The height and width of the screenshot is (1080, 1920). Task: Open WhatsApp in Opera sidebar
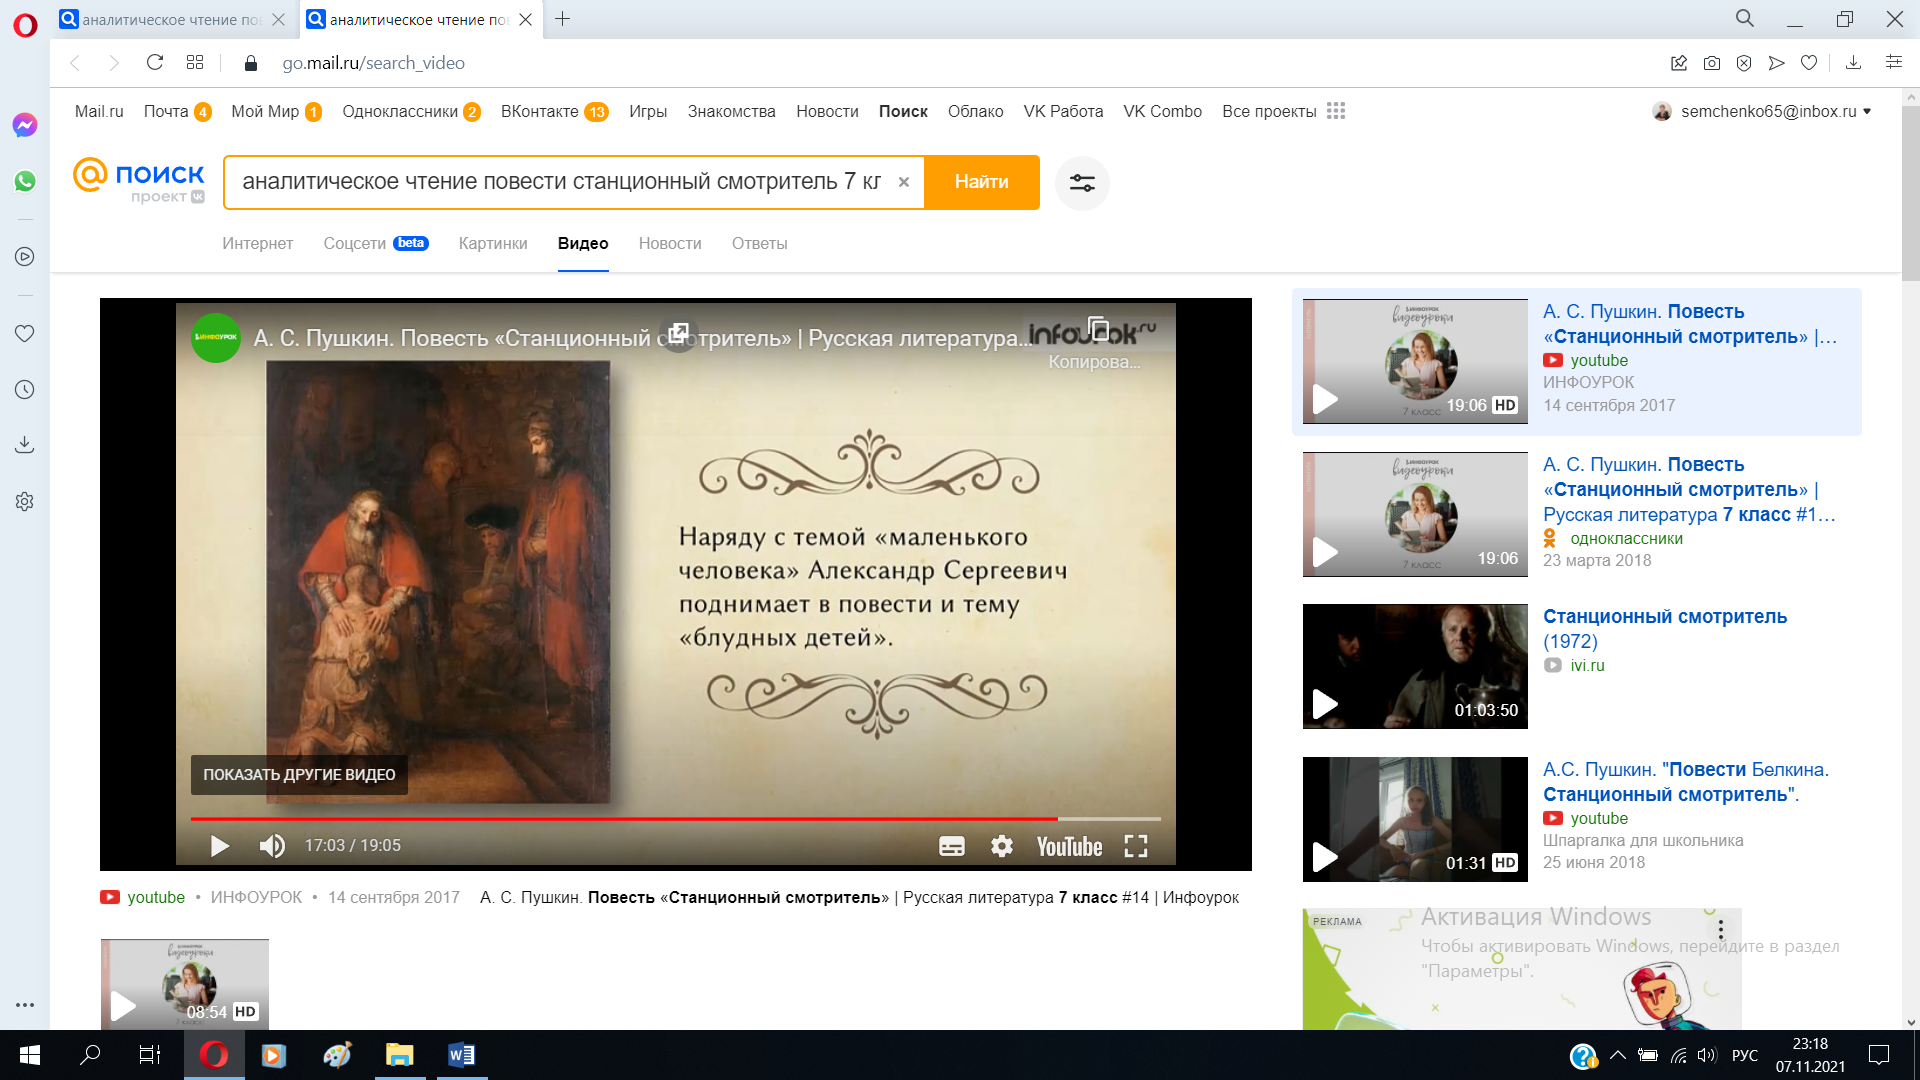25,181
